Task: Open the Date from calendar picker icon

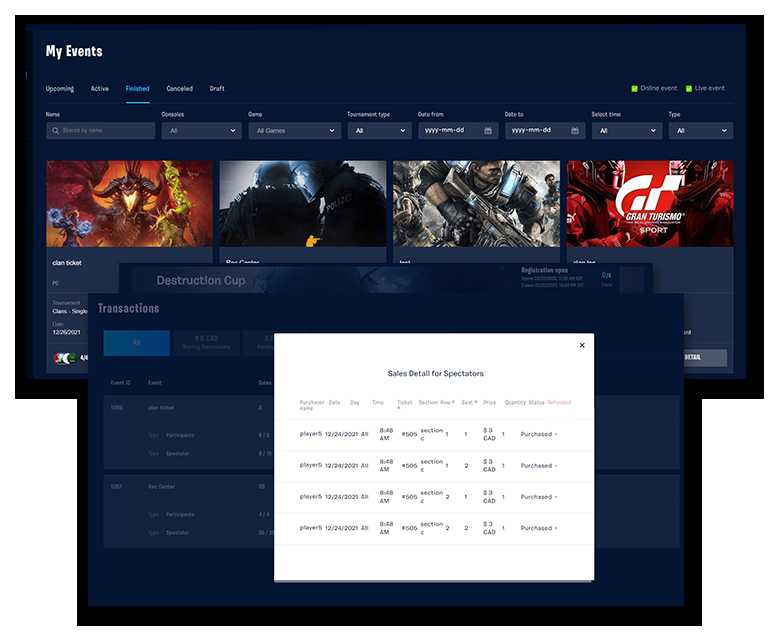Action: pos(488,131)
